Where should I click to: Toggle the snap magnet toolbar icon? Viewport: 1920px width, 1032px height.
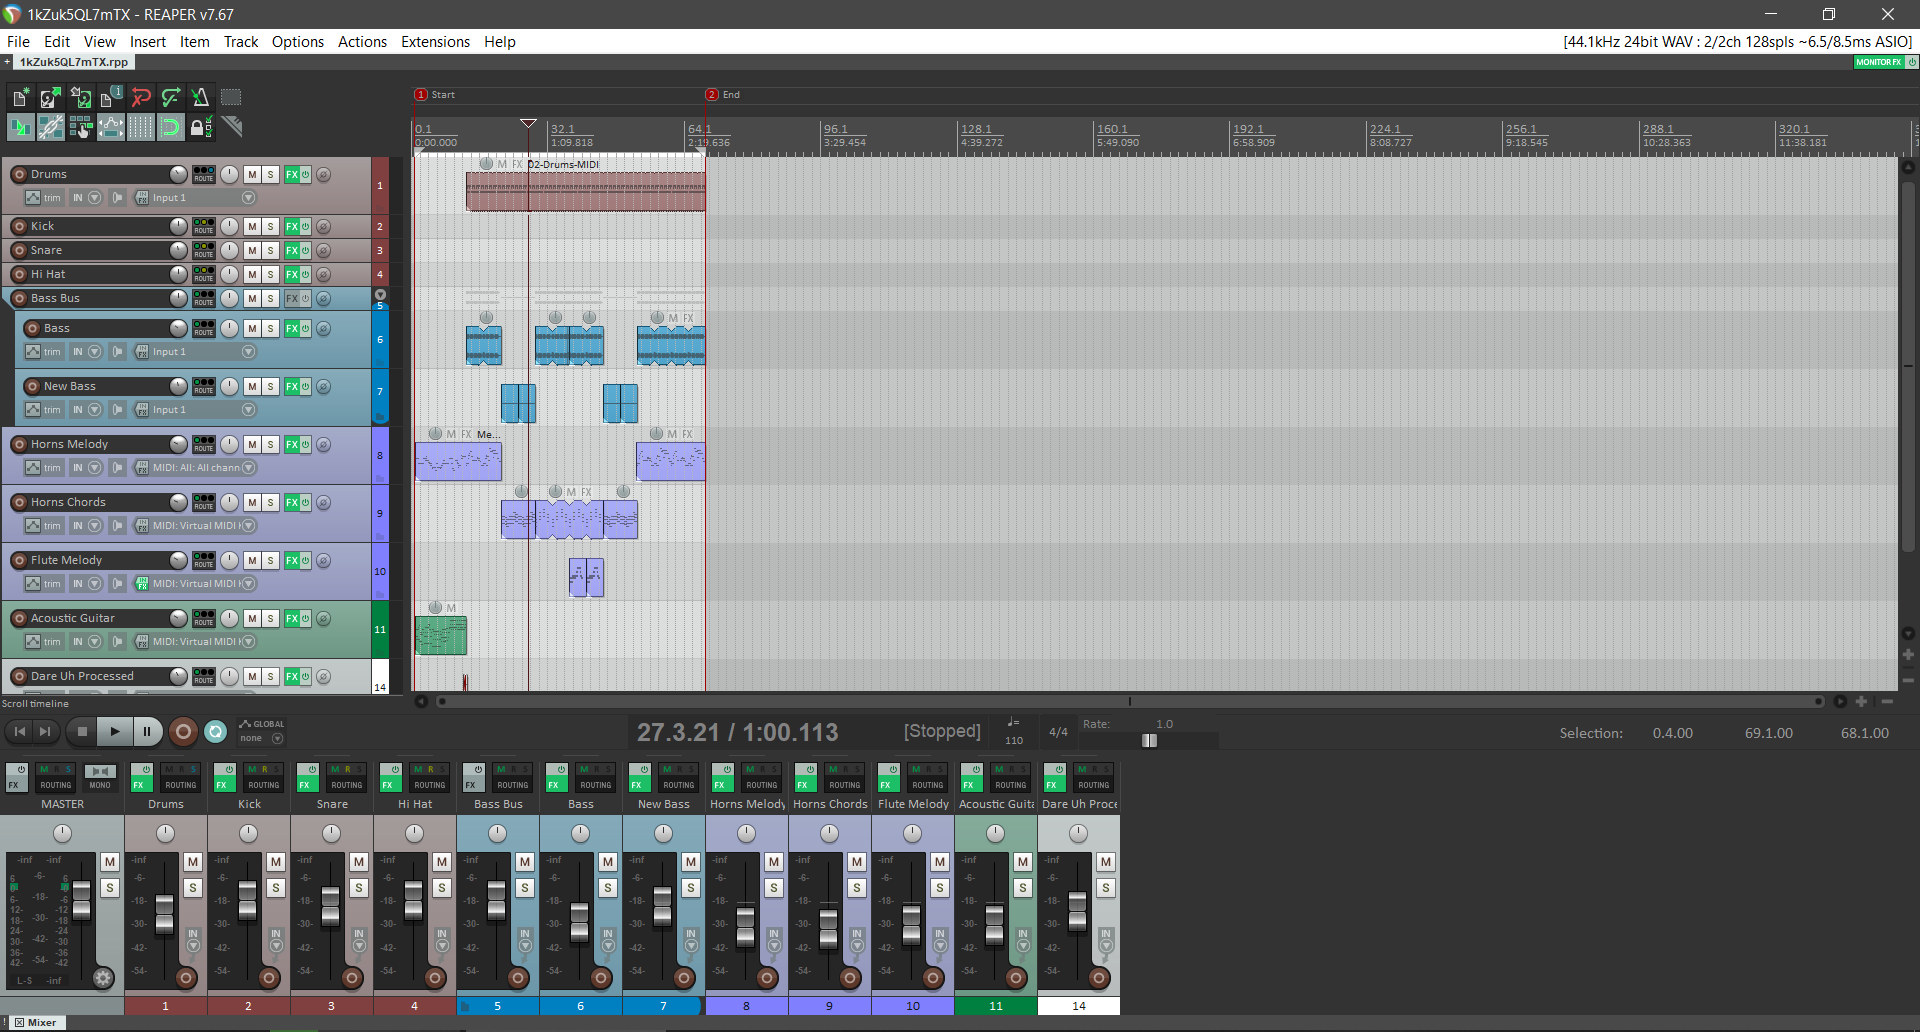pos(170,127)
